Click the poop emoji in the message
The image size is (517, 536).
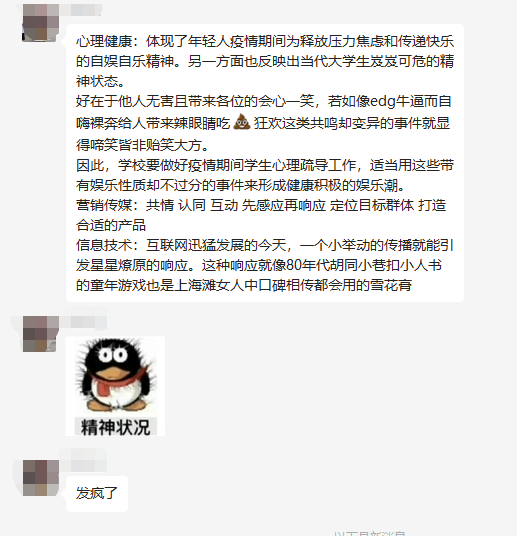[x=242, y=122]
